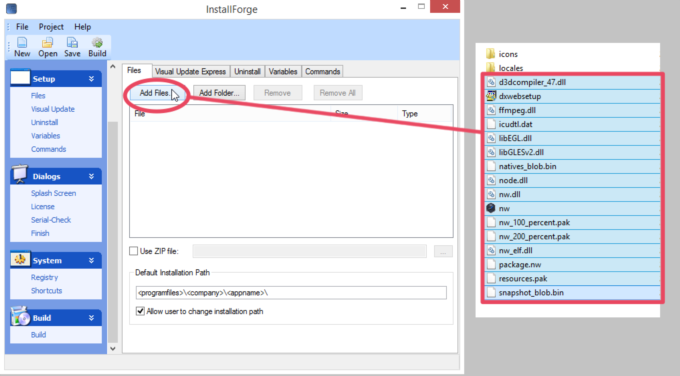Collapse the System sidebar section
Viewport: 680px width, 376px height.
92,260
